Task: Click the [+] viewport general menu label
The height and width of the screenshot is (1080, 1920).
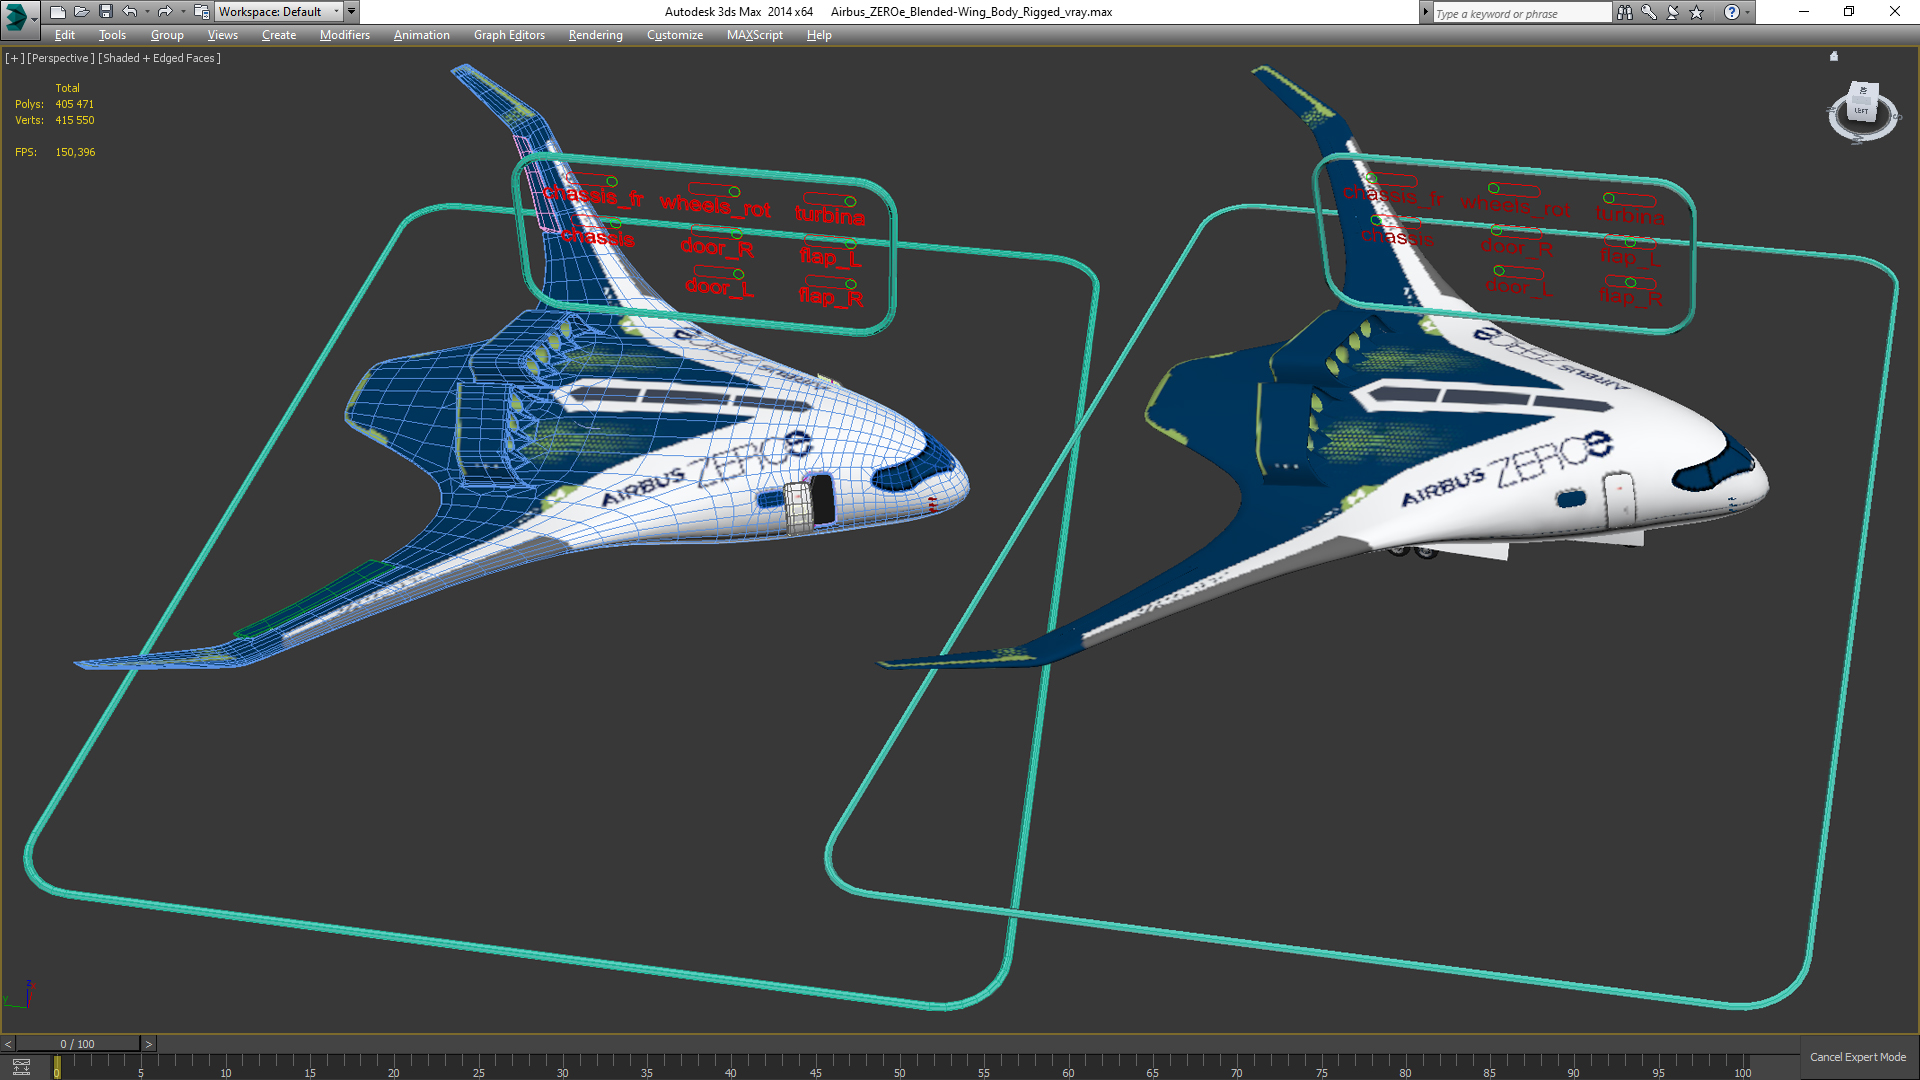Action: pos(14,58)
